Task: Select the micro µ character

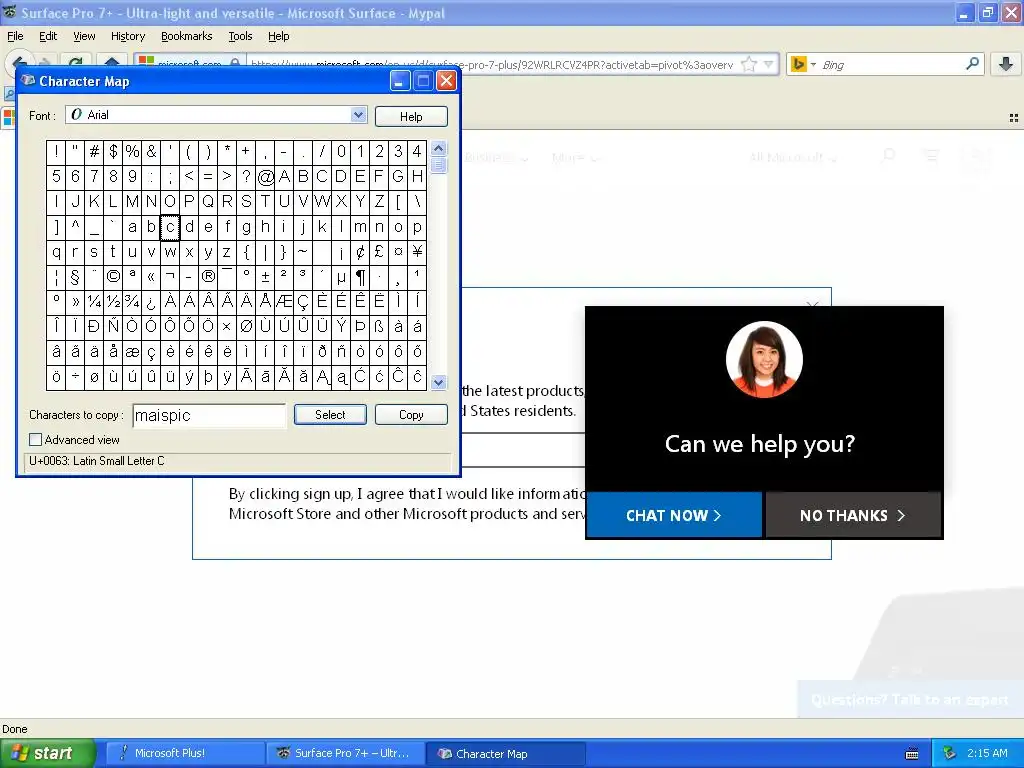Action: (x=341, y=277)
